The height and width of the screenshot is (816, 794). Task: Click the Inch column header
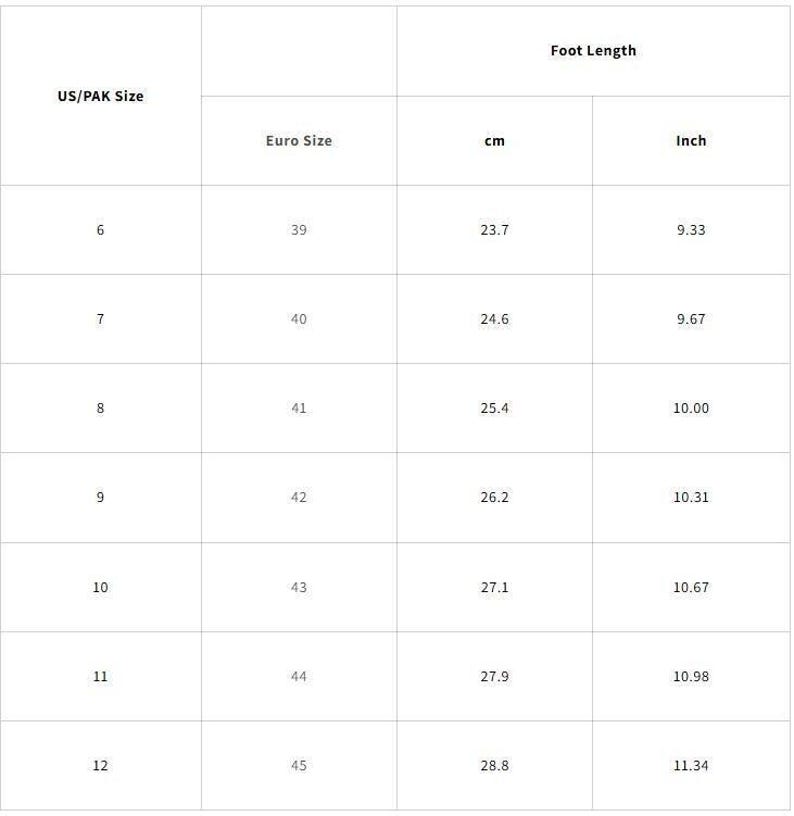click(691, 141)
